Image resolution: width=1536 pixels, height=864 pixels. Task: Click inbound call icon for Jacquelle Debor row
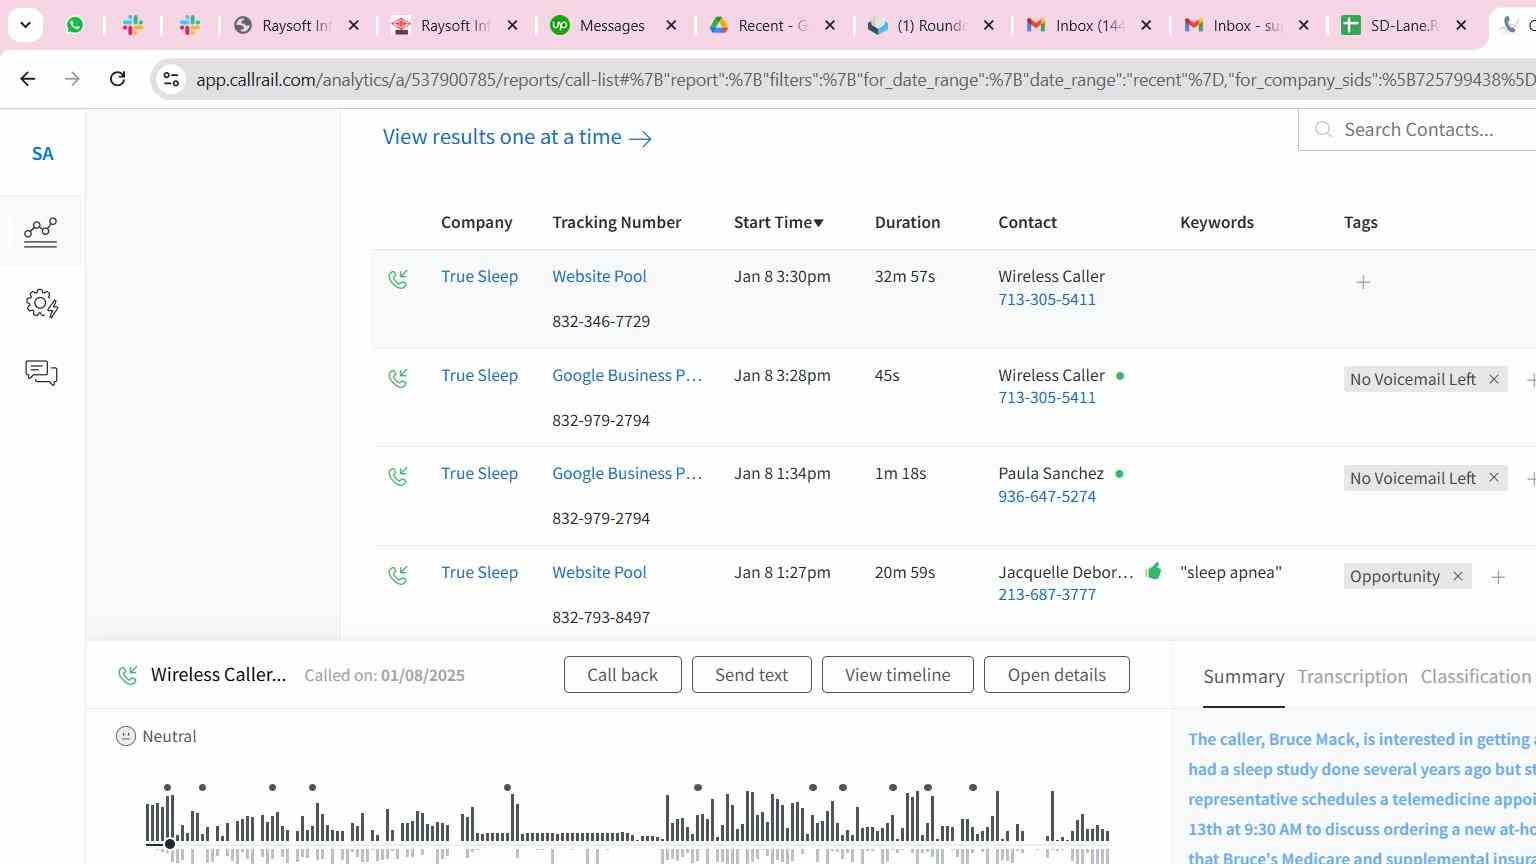coord(398,575)
